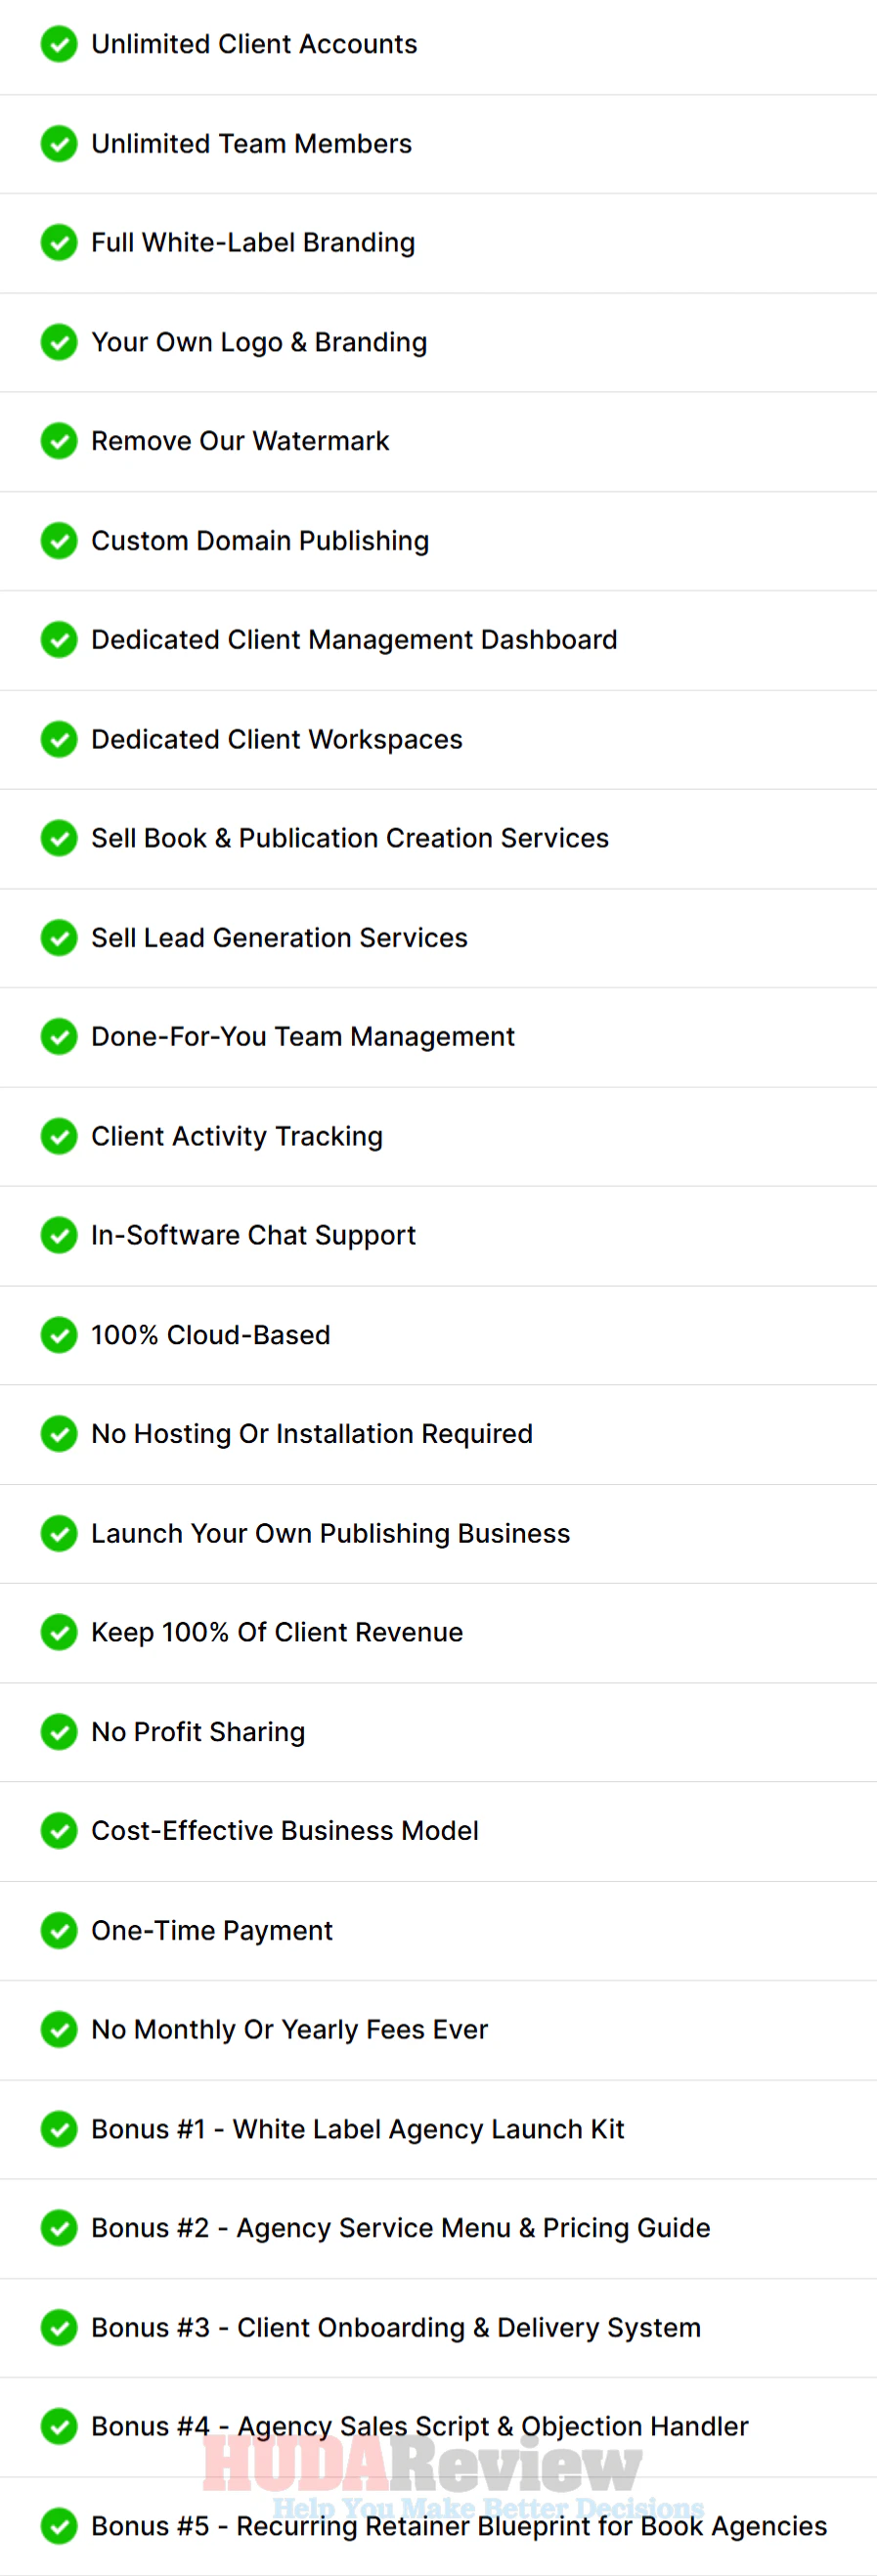877x2576 pixels.
Task: Click the green check beside One-Time Payment
Action: [x=59, y=1930]
